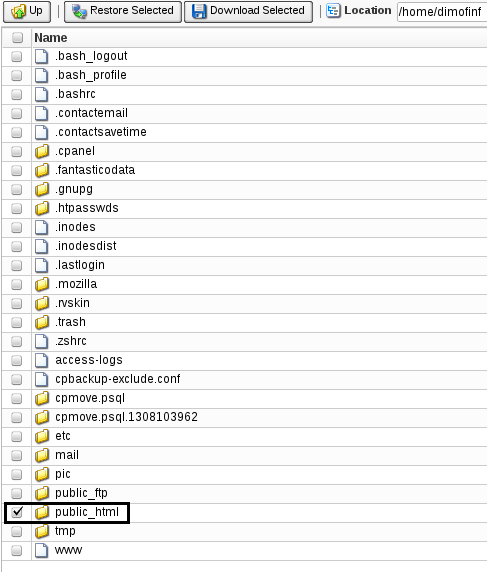Check the box for mail
Screen dimensions: 487x572
click(x=16, y=455)
